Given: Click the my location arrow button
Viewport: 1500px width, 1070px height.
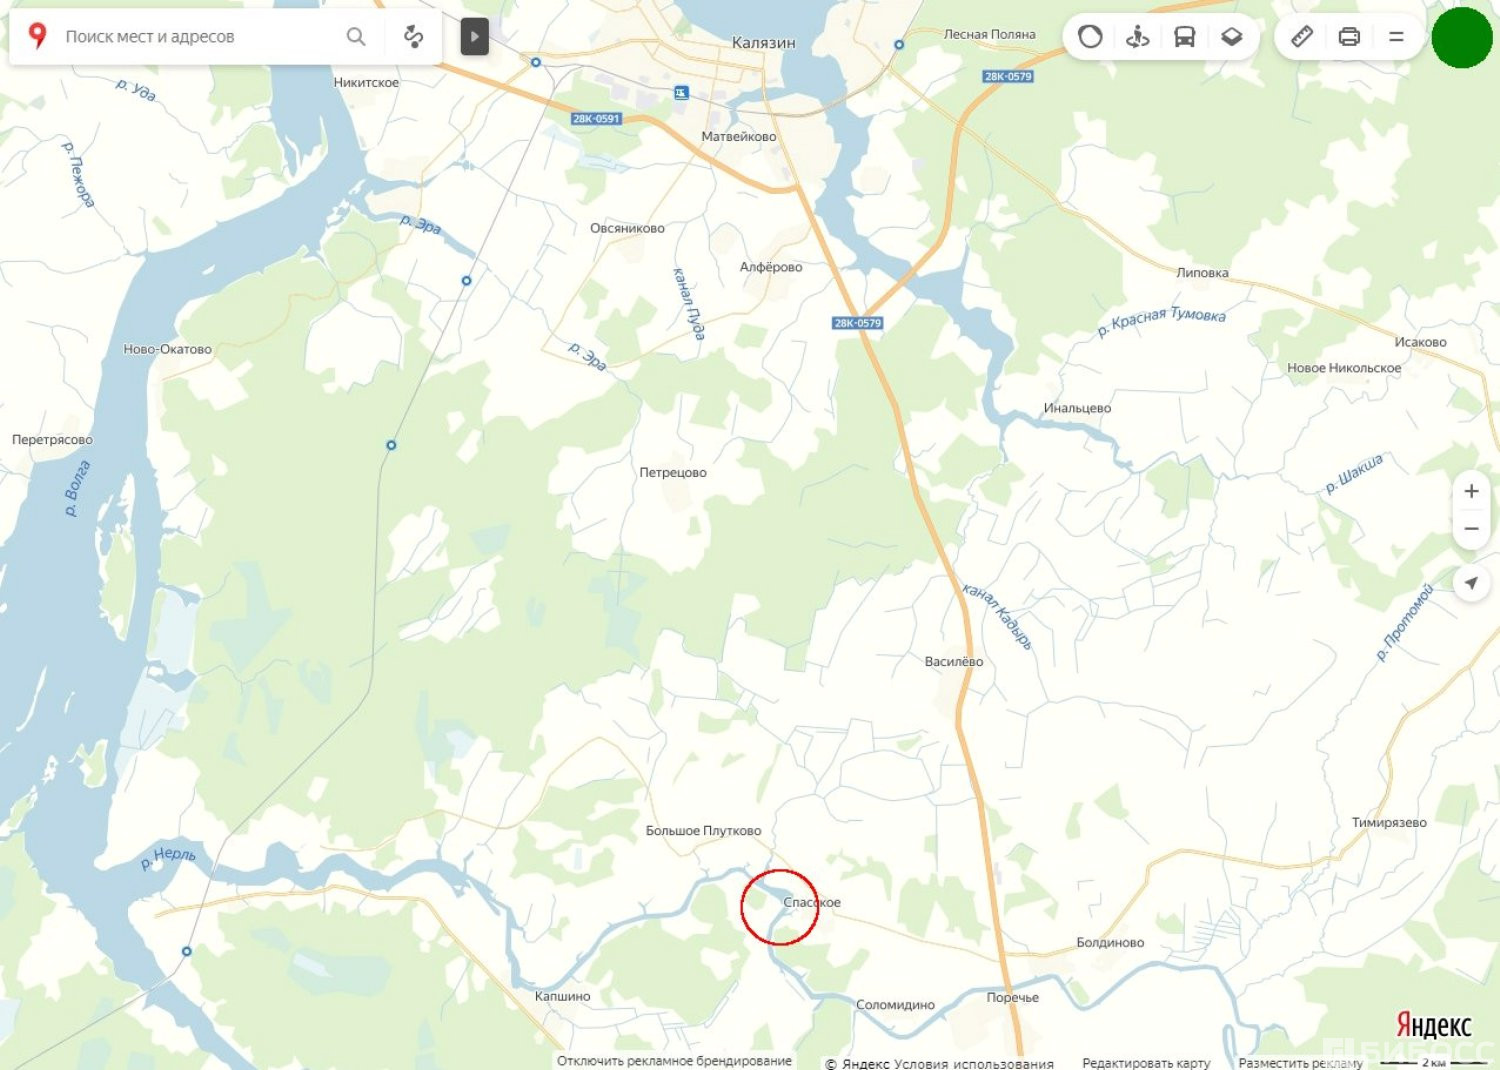Looking at the screenshot, I should [1471, 583].
